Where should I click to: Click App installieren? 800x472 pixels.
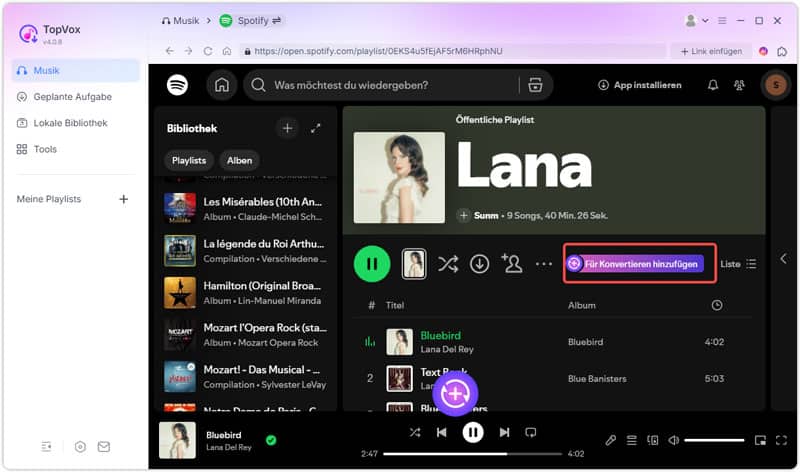(x=639, y=85)
